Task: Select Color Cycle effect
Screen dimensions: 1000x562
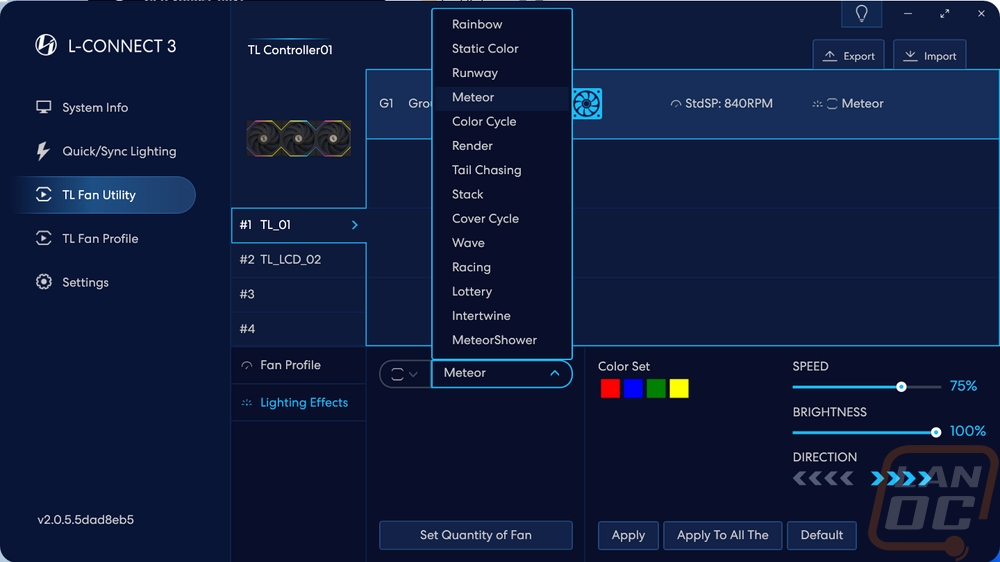Action: (x=501, y=121)
